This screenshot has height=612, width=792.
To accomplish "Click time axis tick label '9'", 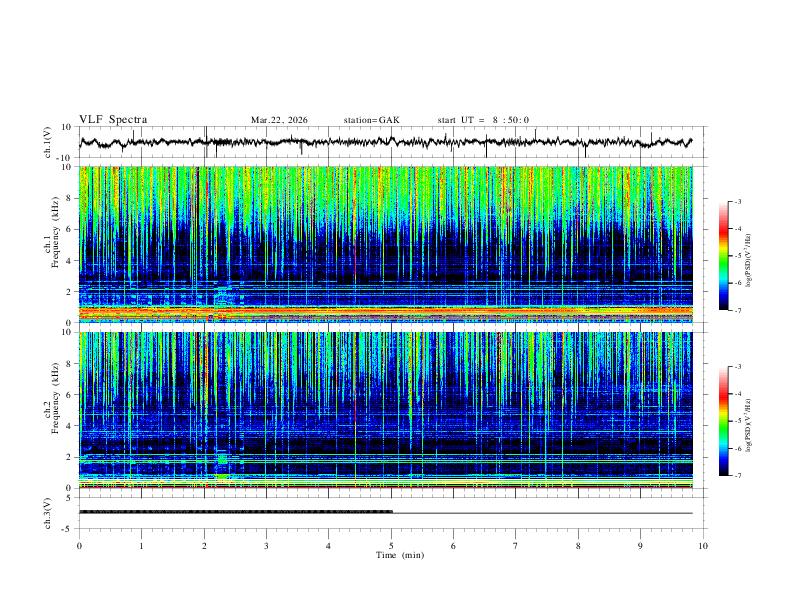I will click(640, 546).
